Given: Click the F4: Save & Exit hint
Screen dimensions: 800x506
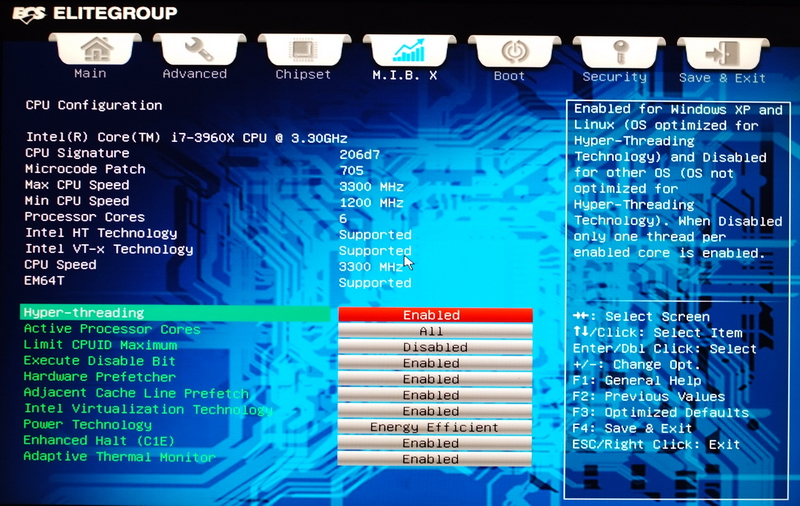Looking at the screenshot, I should [632, 428].
